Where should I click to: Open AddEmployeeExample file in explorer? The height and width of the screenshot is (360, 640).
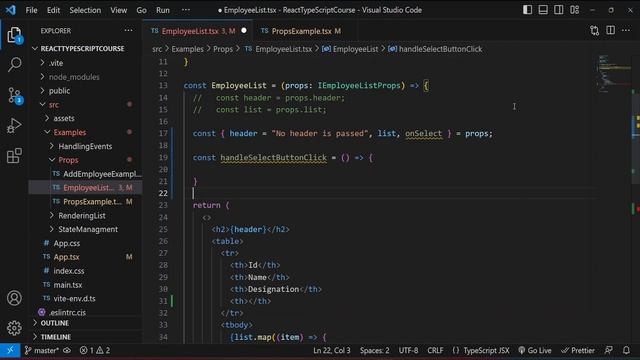pyautogui.click(x=102, y=174)
